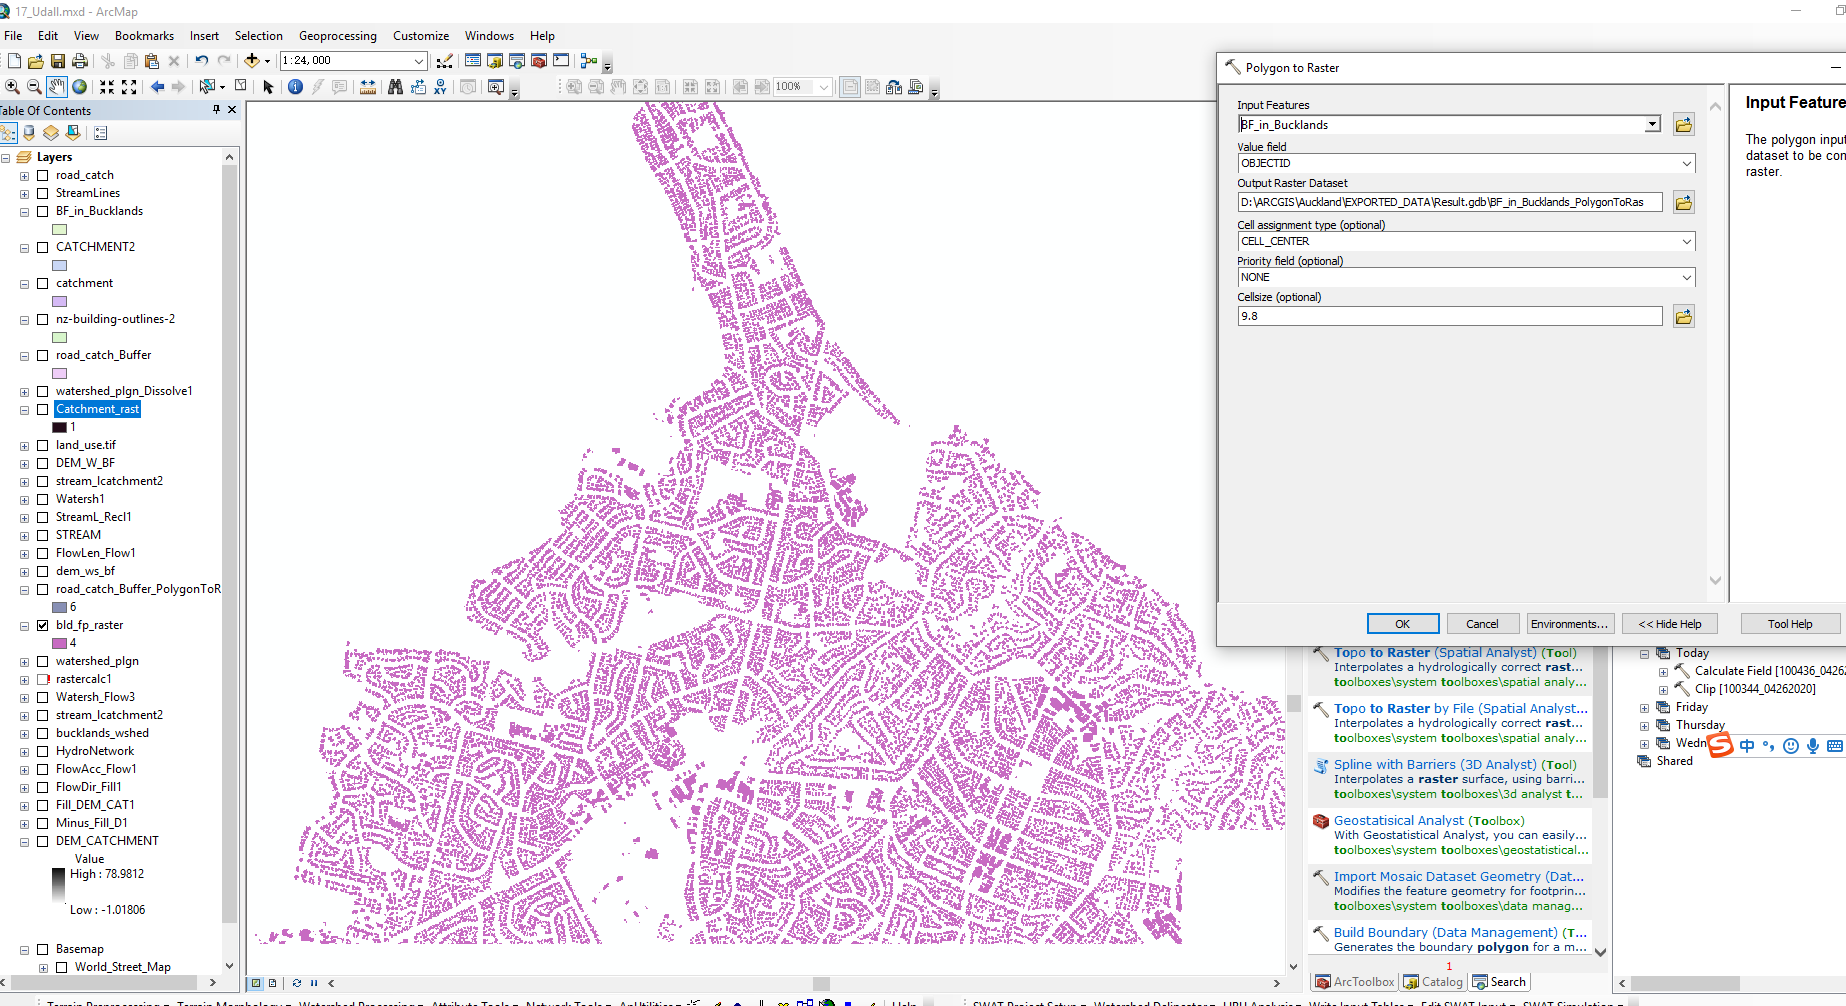This screenshot has height=1006, width=1846.
Task: Open the map scale 1:24,000 dropdown
Action: click(420, 61)
